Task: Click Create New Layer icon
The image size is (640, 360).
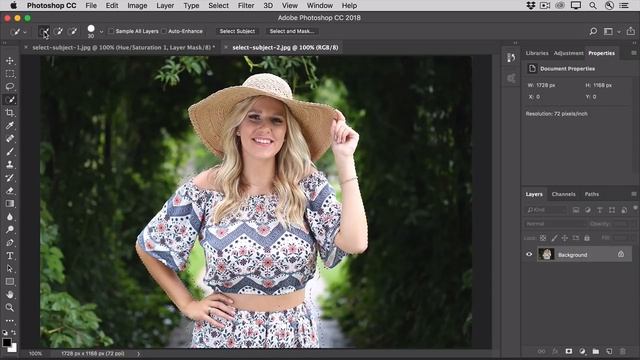Action: click(609, 351)
